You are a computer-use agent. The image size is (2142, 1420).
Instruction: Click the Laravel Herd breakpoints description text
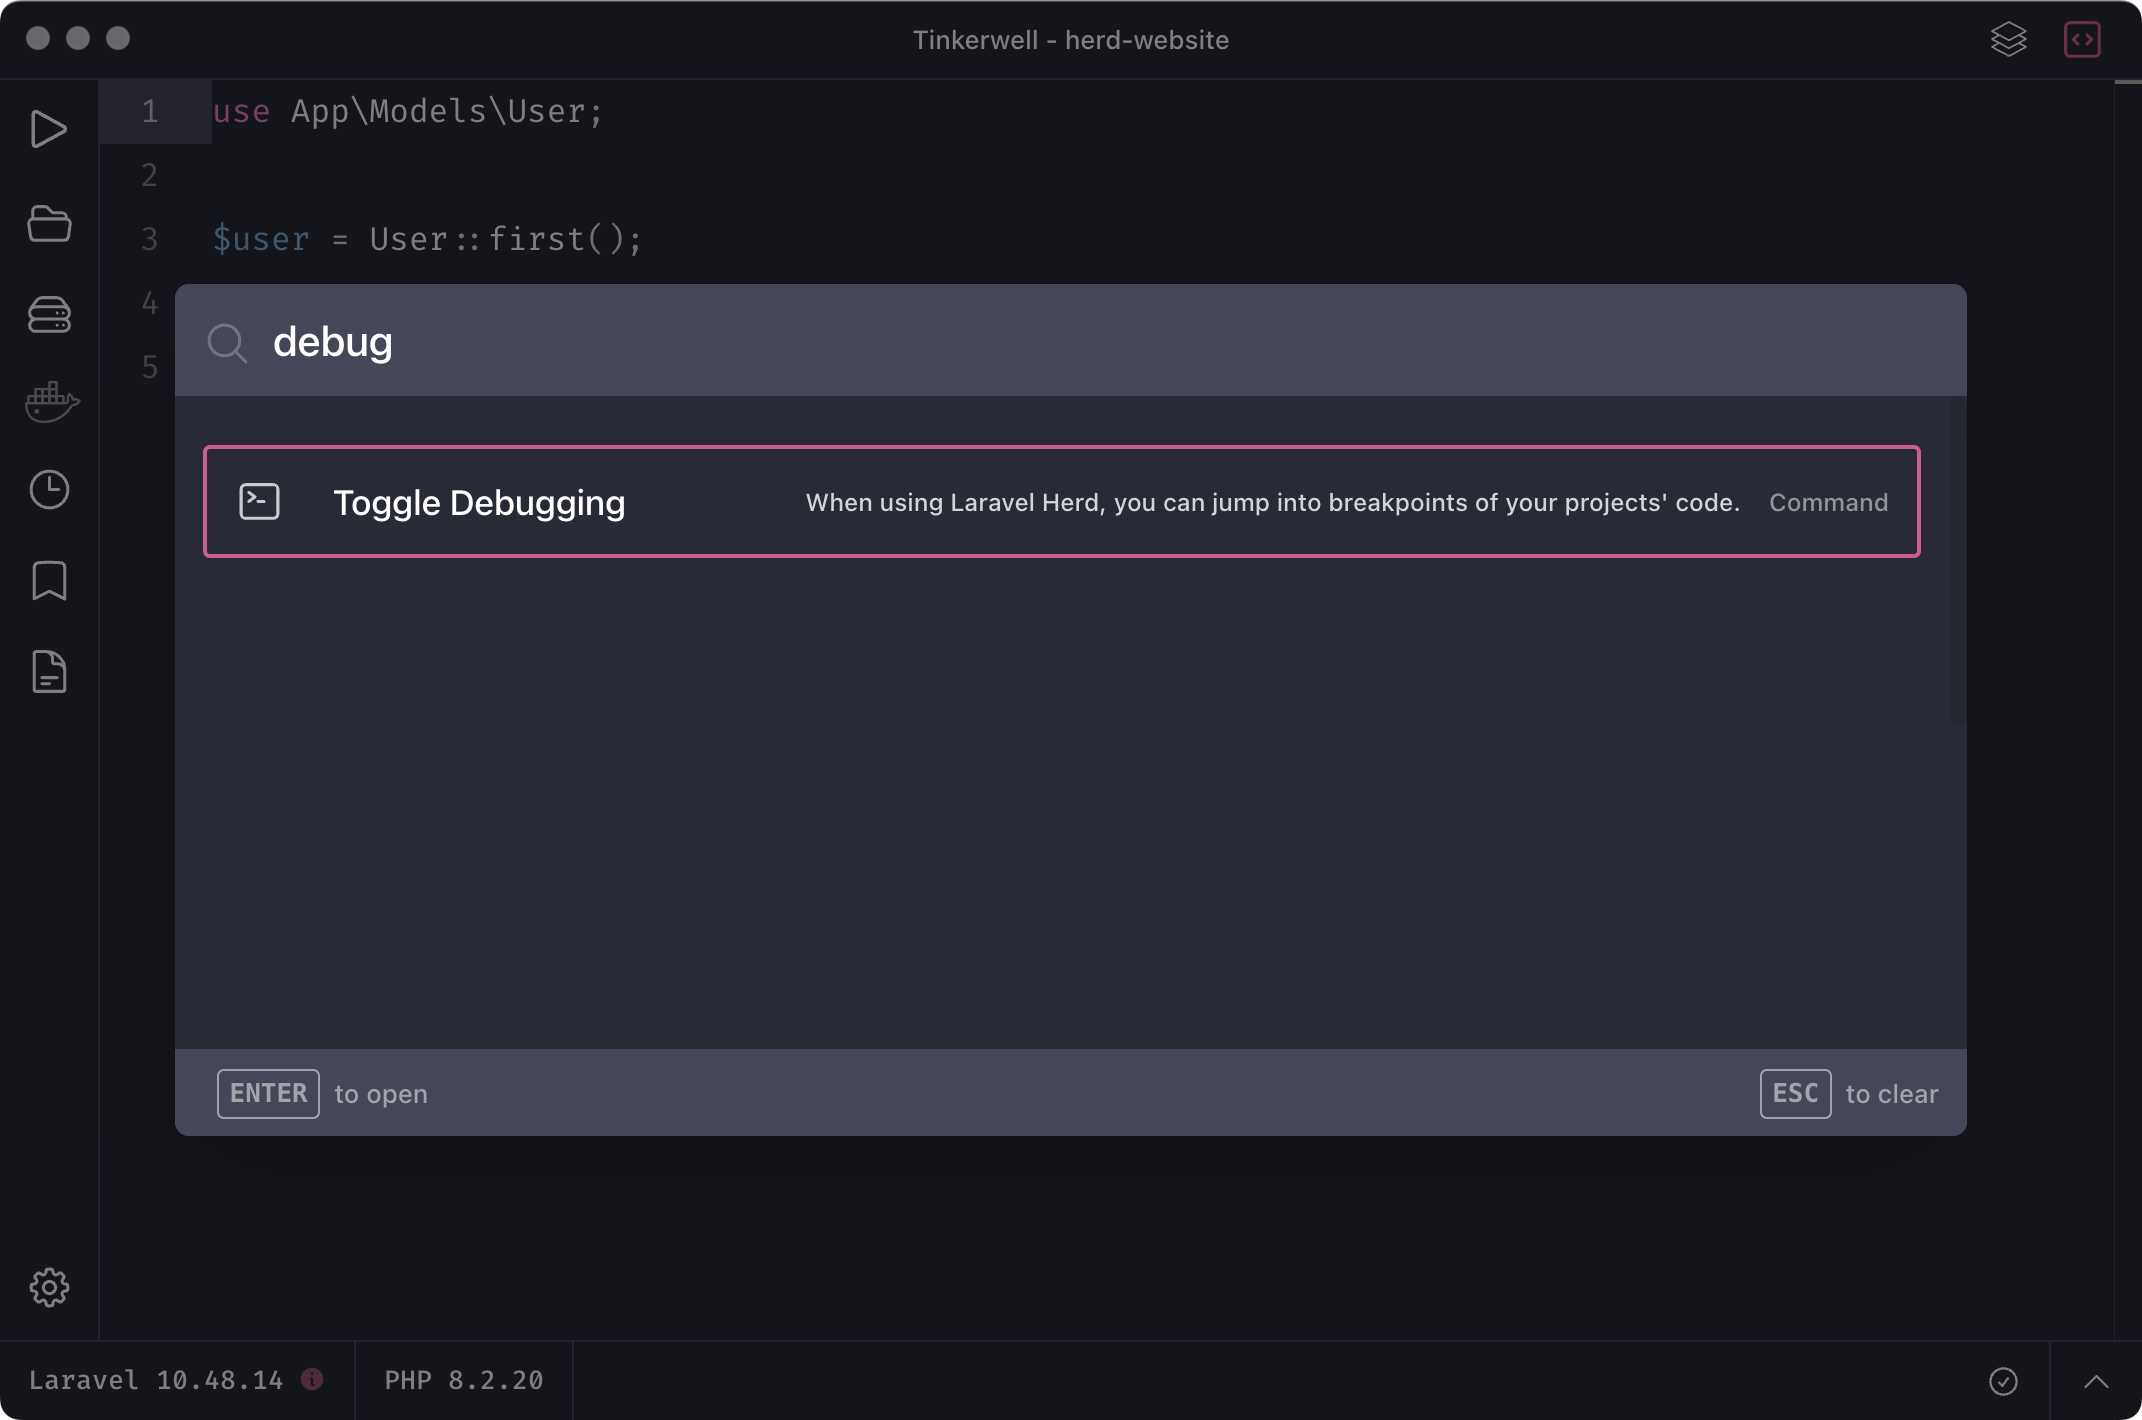(1272, 502)
